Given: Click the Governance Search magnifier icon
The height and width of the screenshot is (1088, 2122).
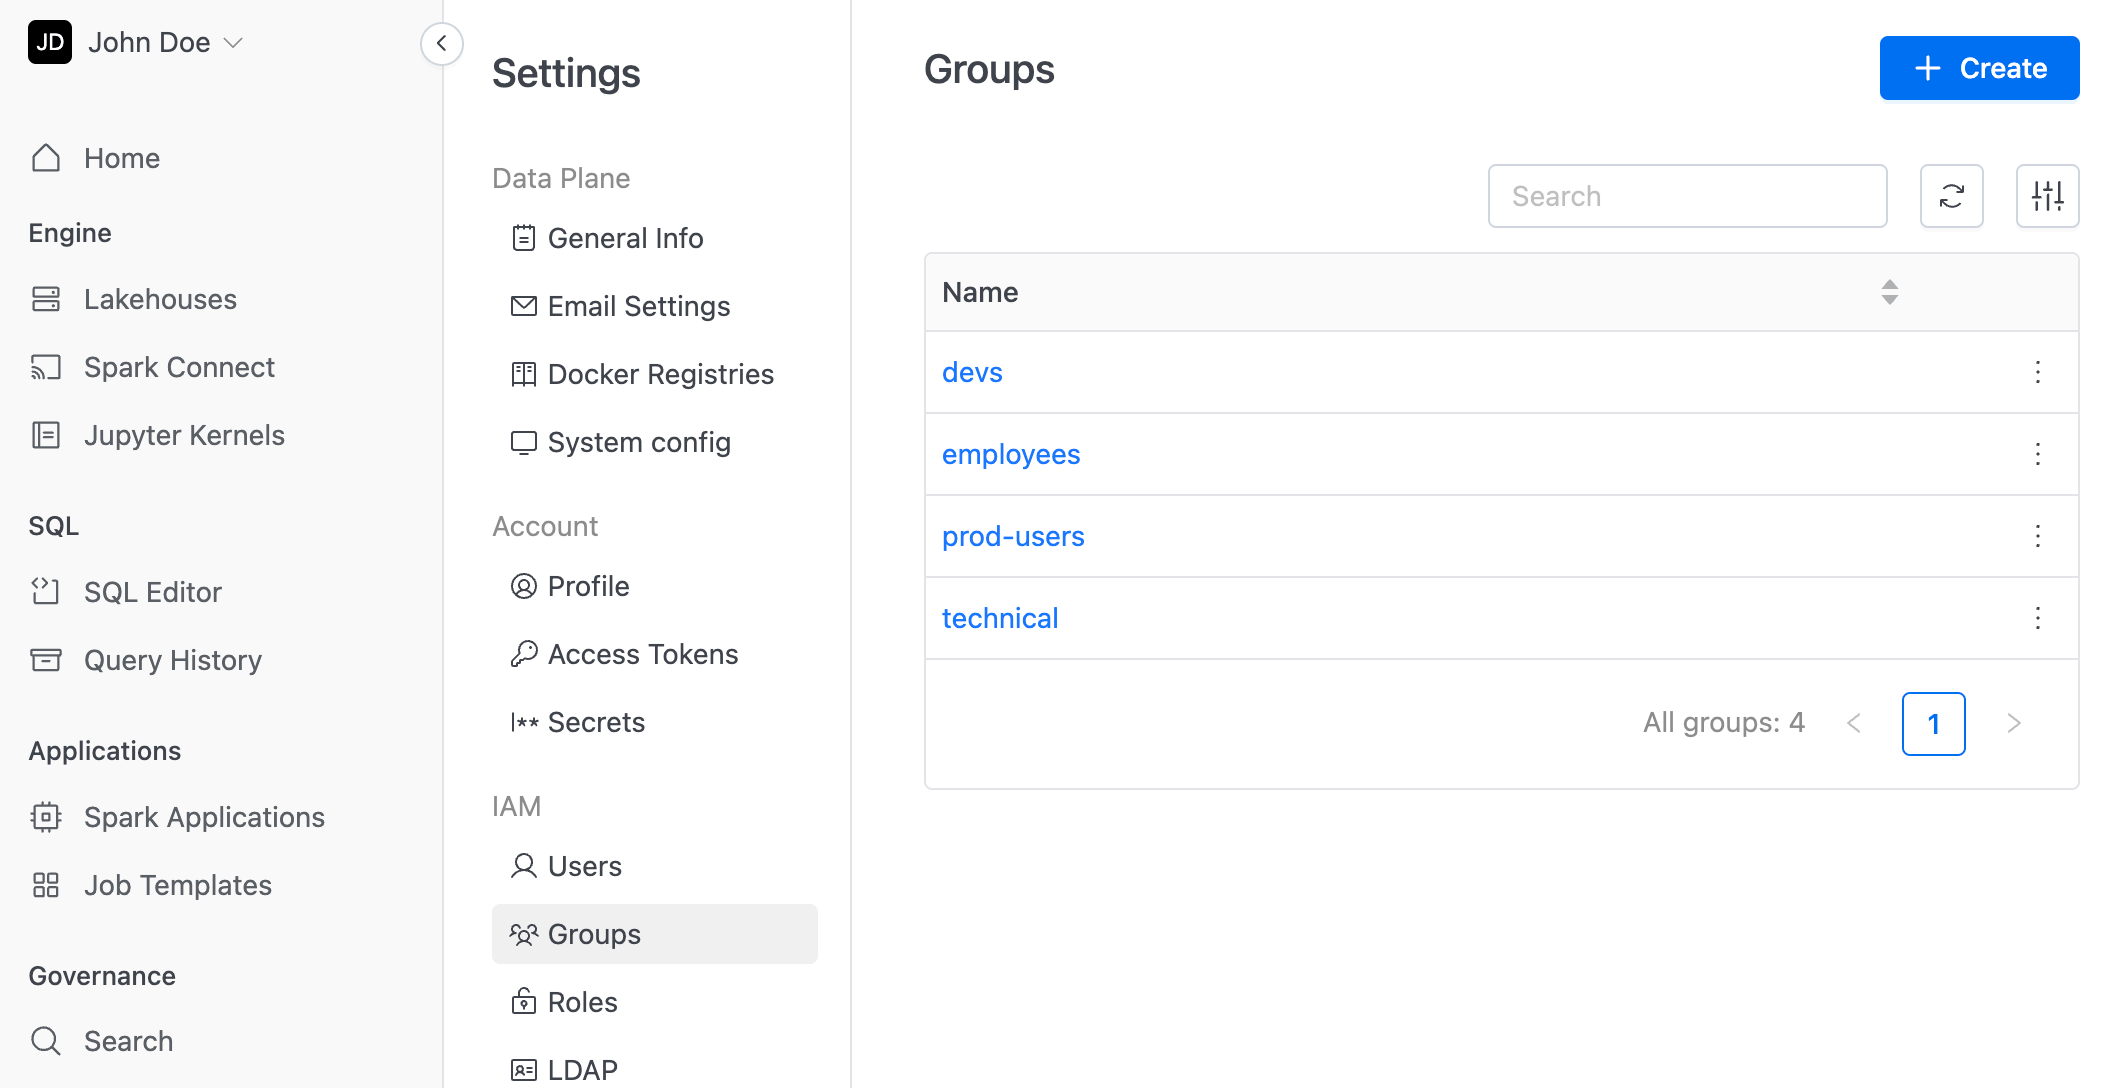Looking at the screenshot, I should pyautogui.click(x=46, y=1041).
